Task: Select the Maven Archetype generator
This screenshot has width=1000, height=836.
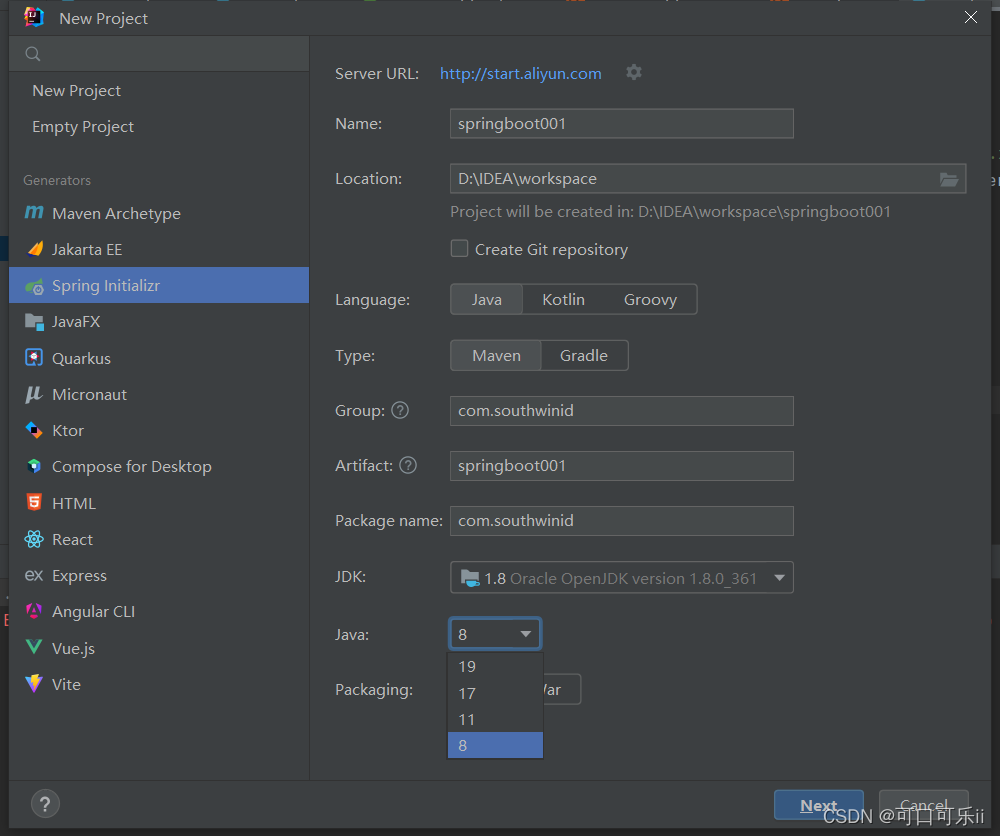Action: [115, 213]
